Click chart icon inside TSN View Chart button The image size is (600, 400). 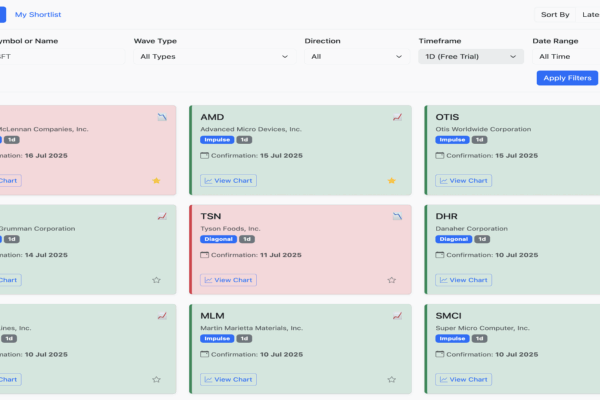point(208,280)
